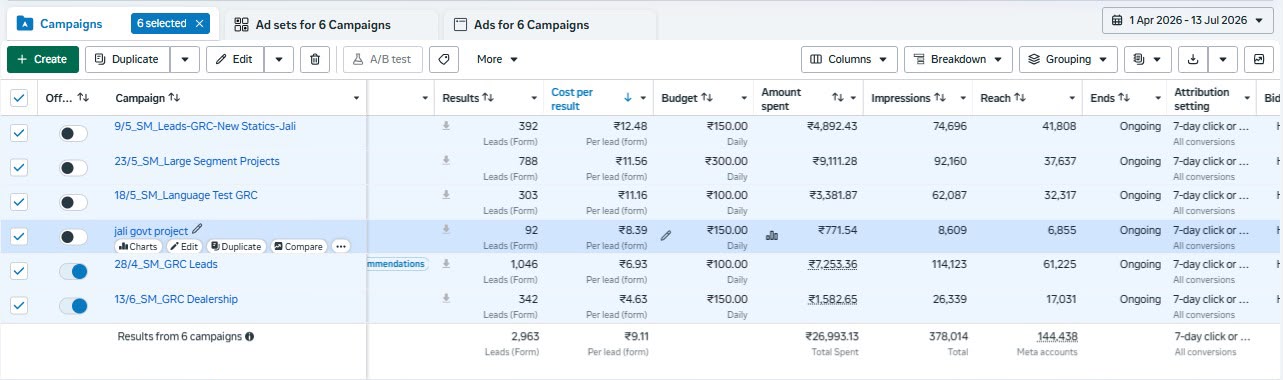Click the blue down arrow sorting Cost per result
The width and height of the screenshot is (1283, 380).
[x=628, y=98]
